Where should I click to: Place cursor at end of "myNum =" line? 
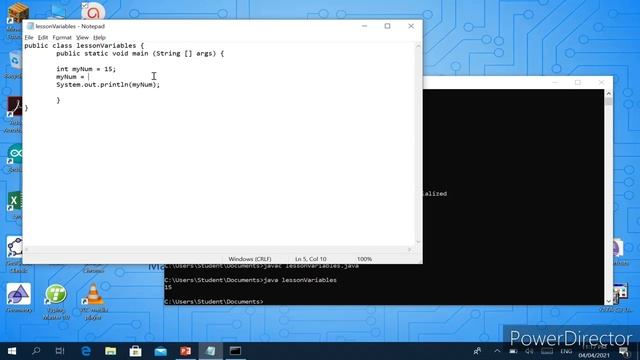point(88,77)
